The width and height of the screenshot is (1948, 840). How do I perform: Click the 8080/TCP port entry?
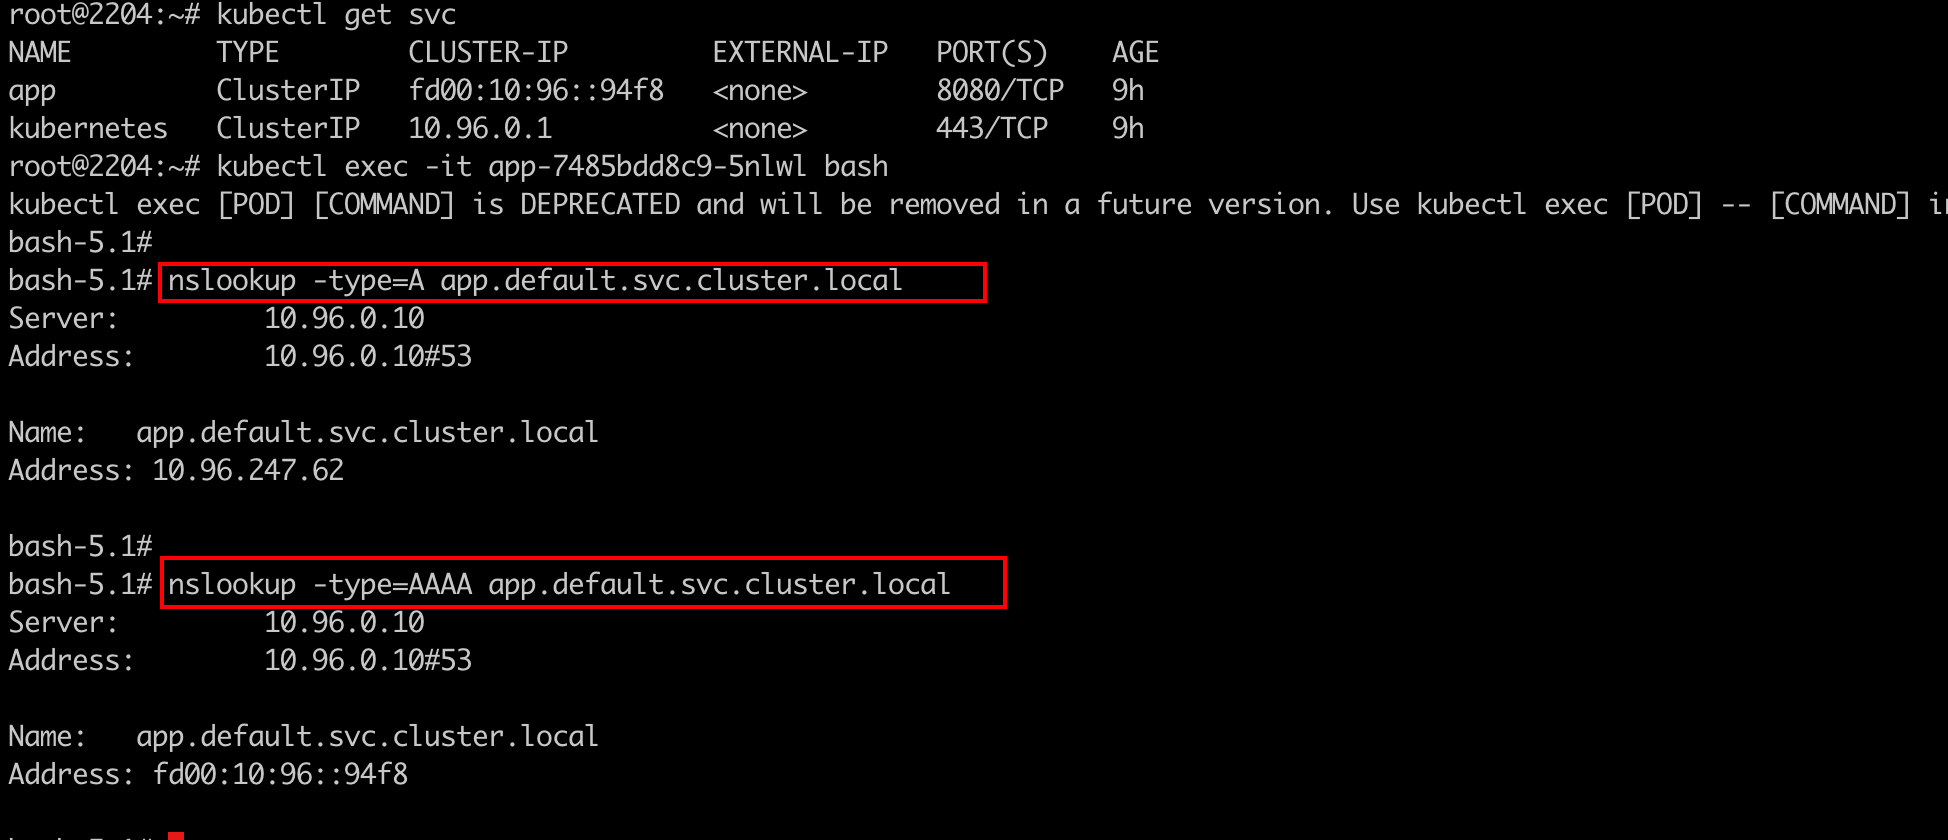pos(1000,91)
